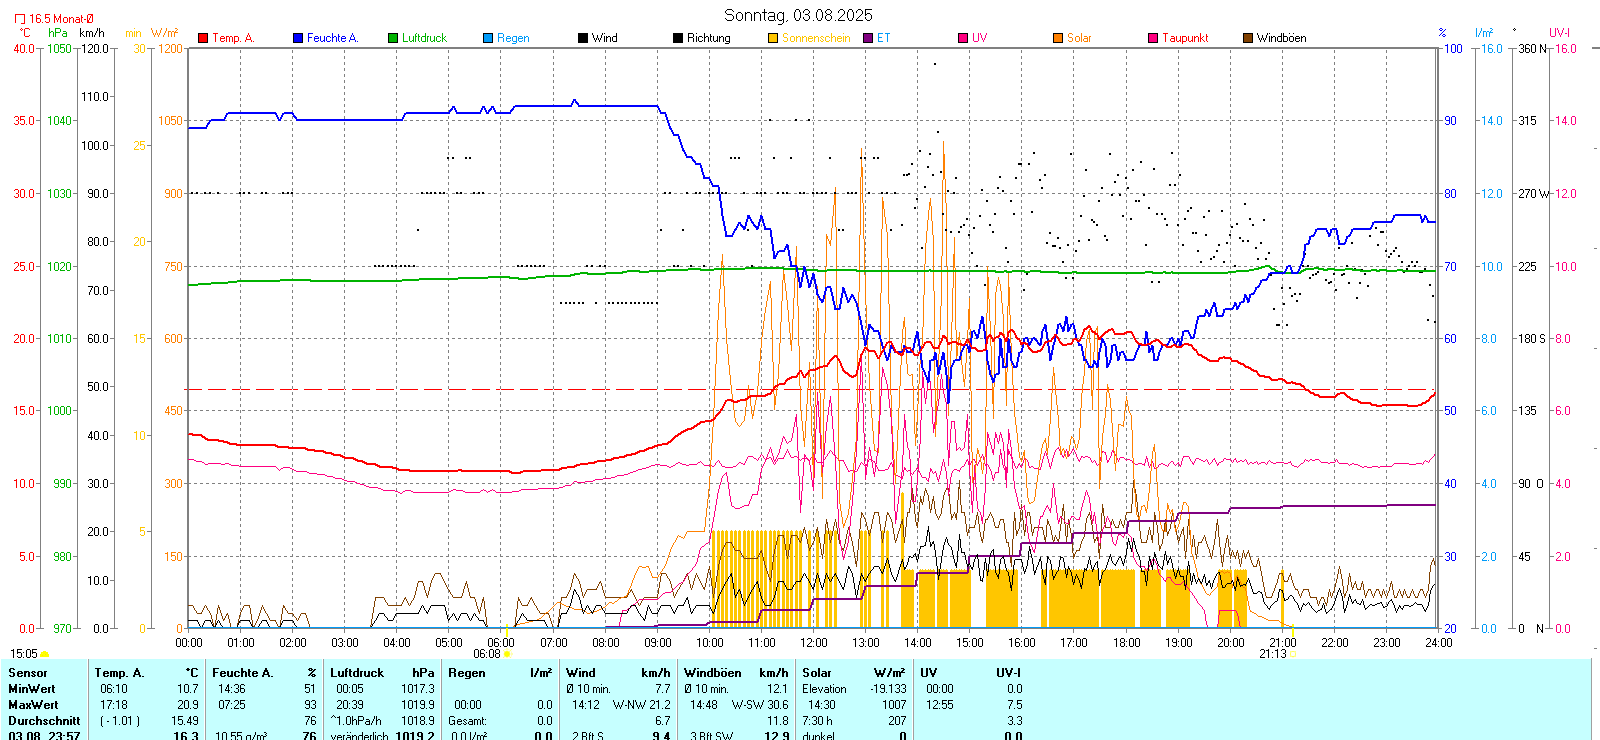
Task: Click the blue Feuchte A. legend square
Action: (298, 38)
